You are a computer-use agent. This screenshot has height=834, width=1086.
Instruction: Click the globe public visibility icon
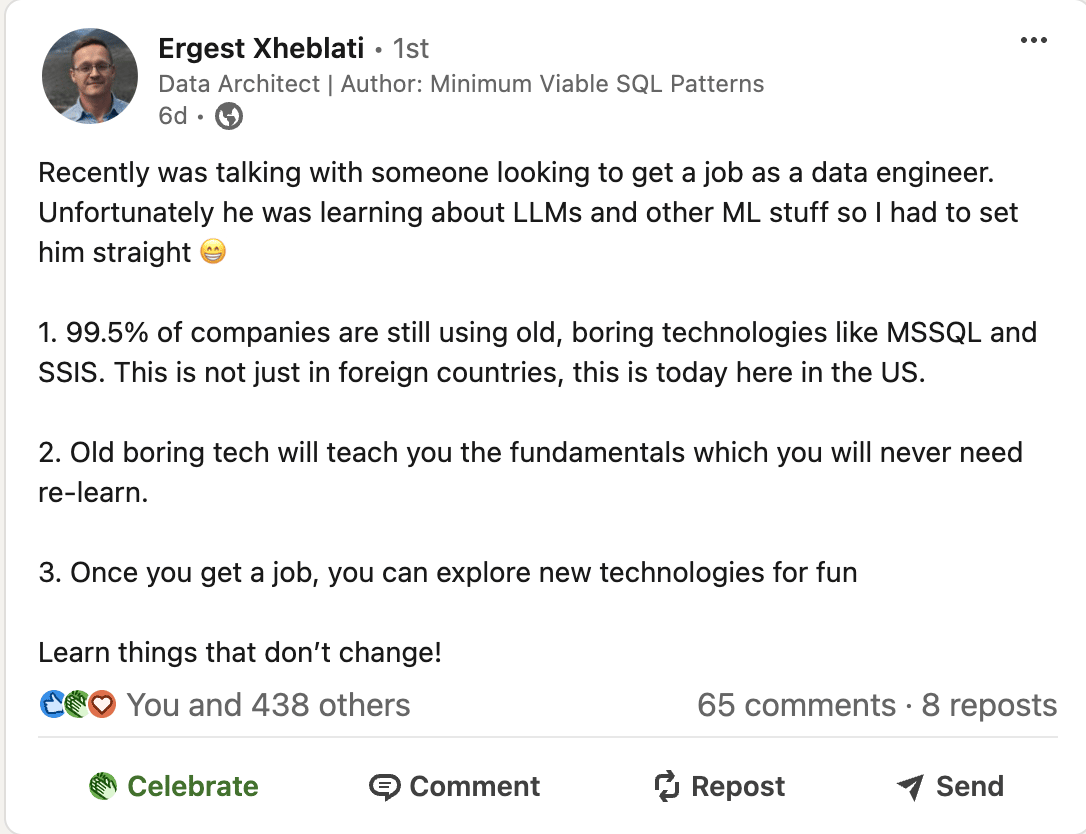(229, 116)
